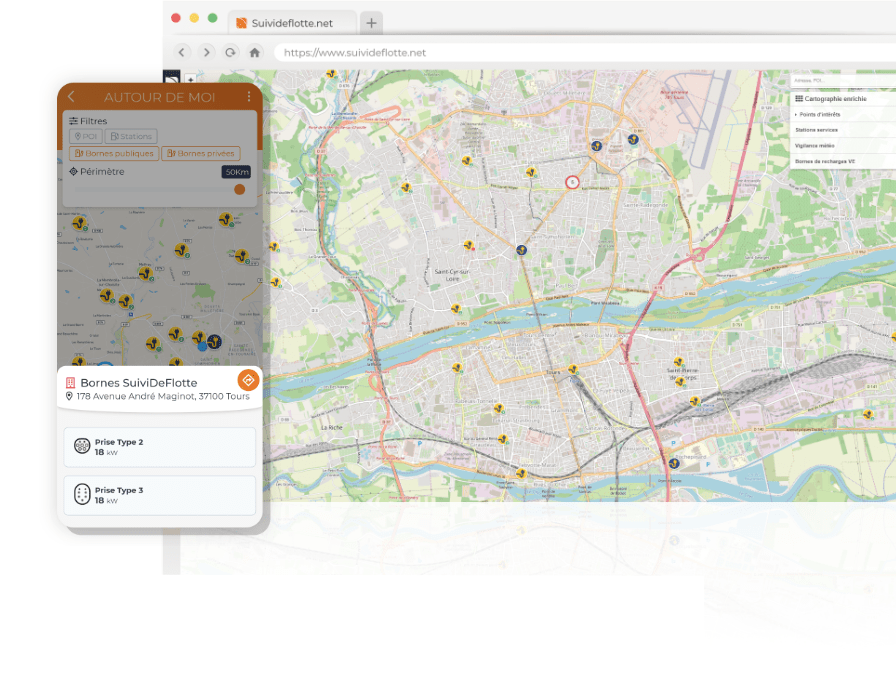Viewport: 896px width, 673px height.
Task: Expand the Points d'intérêts section
Action: (843, 114)
